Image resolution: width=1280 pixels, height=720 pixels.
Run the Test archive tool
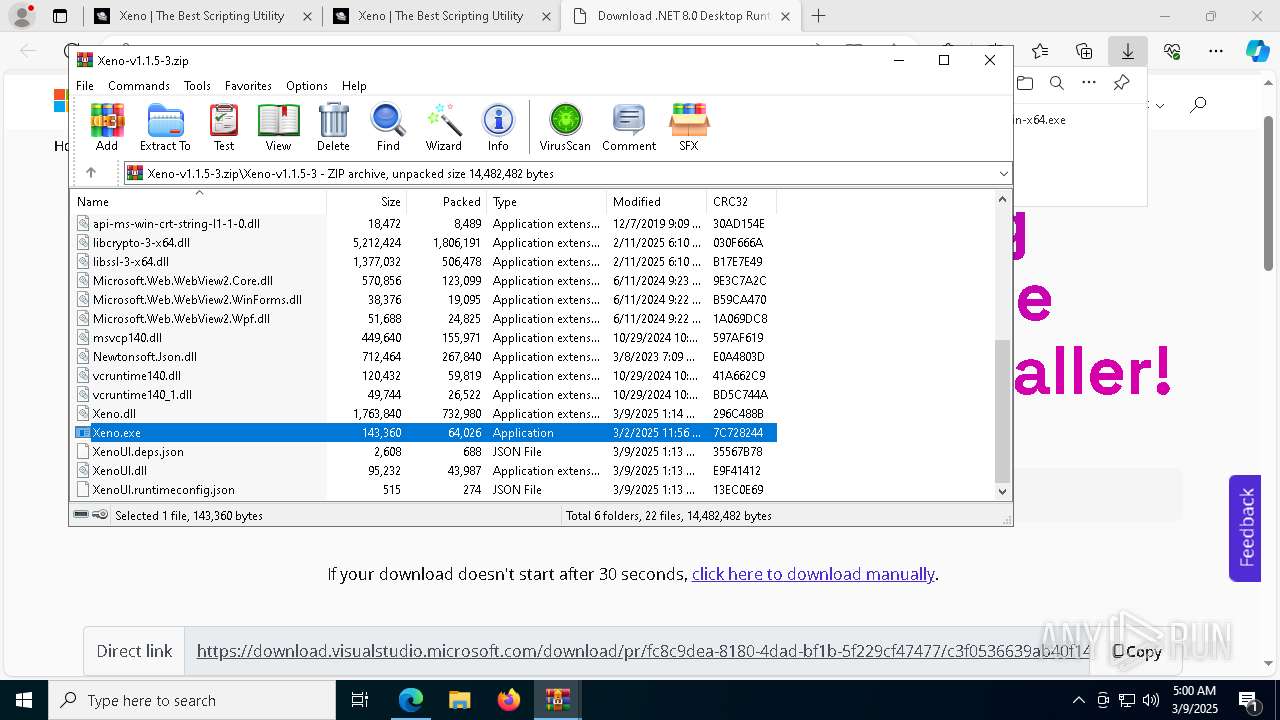224,127
